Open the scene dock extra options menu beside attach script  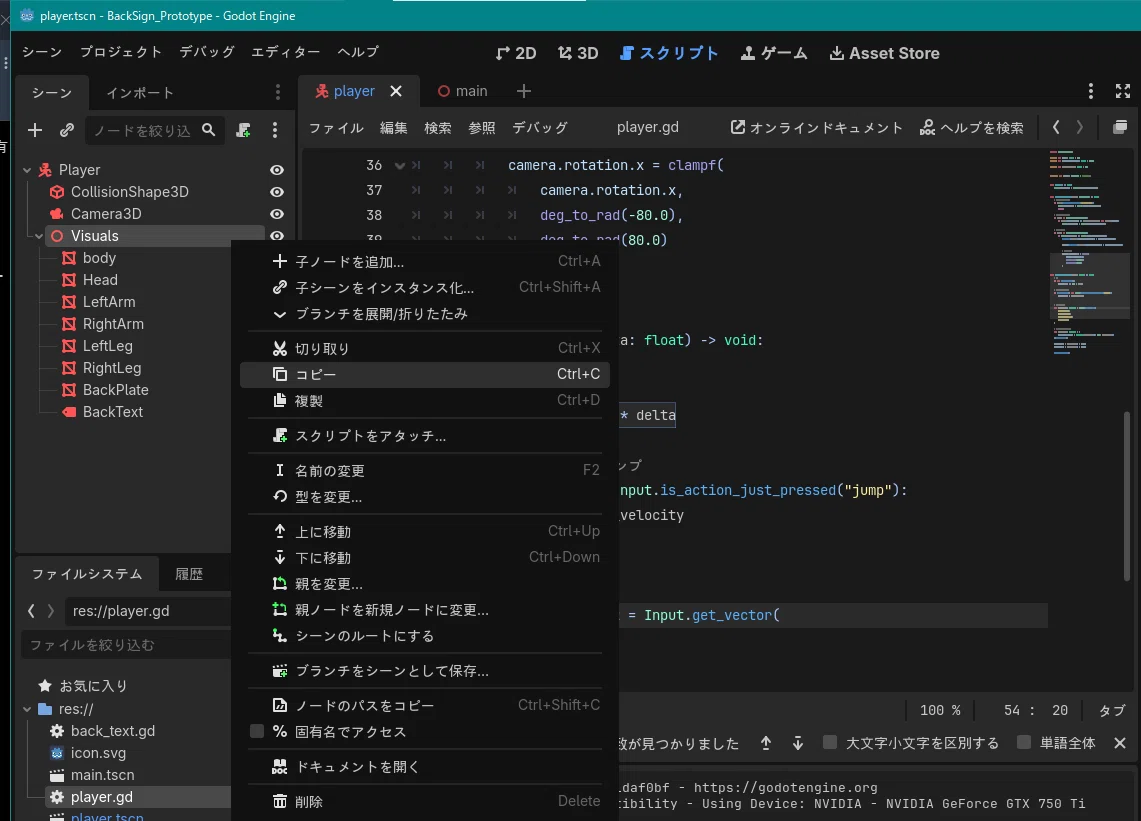tap(274, 130)
